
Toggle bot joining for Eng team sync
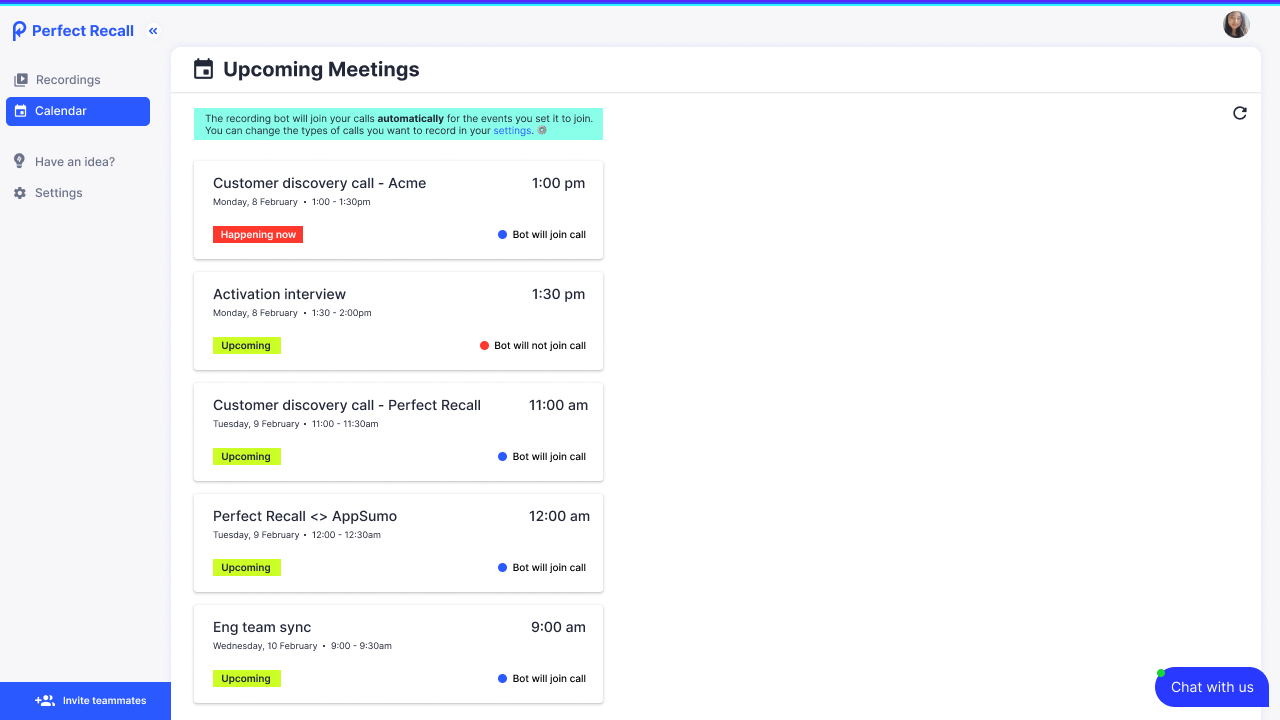(542, 679)
